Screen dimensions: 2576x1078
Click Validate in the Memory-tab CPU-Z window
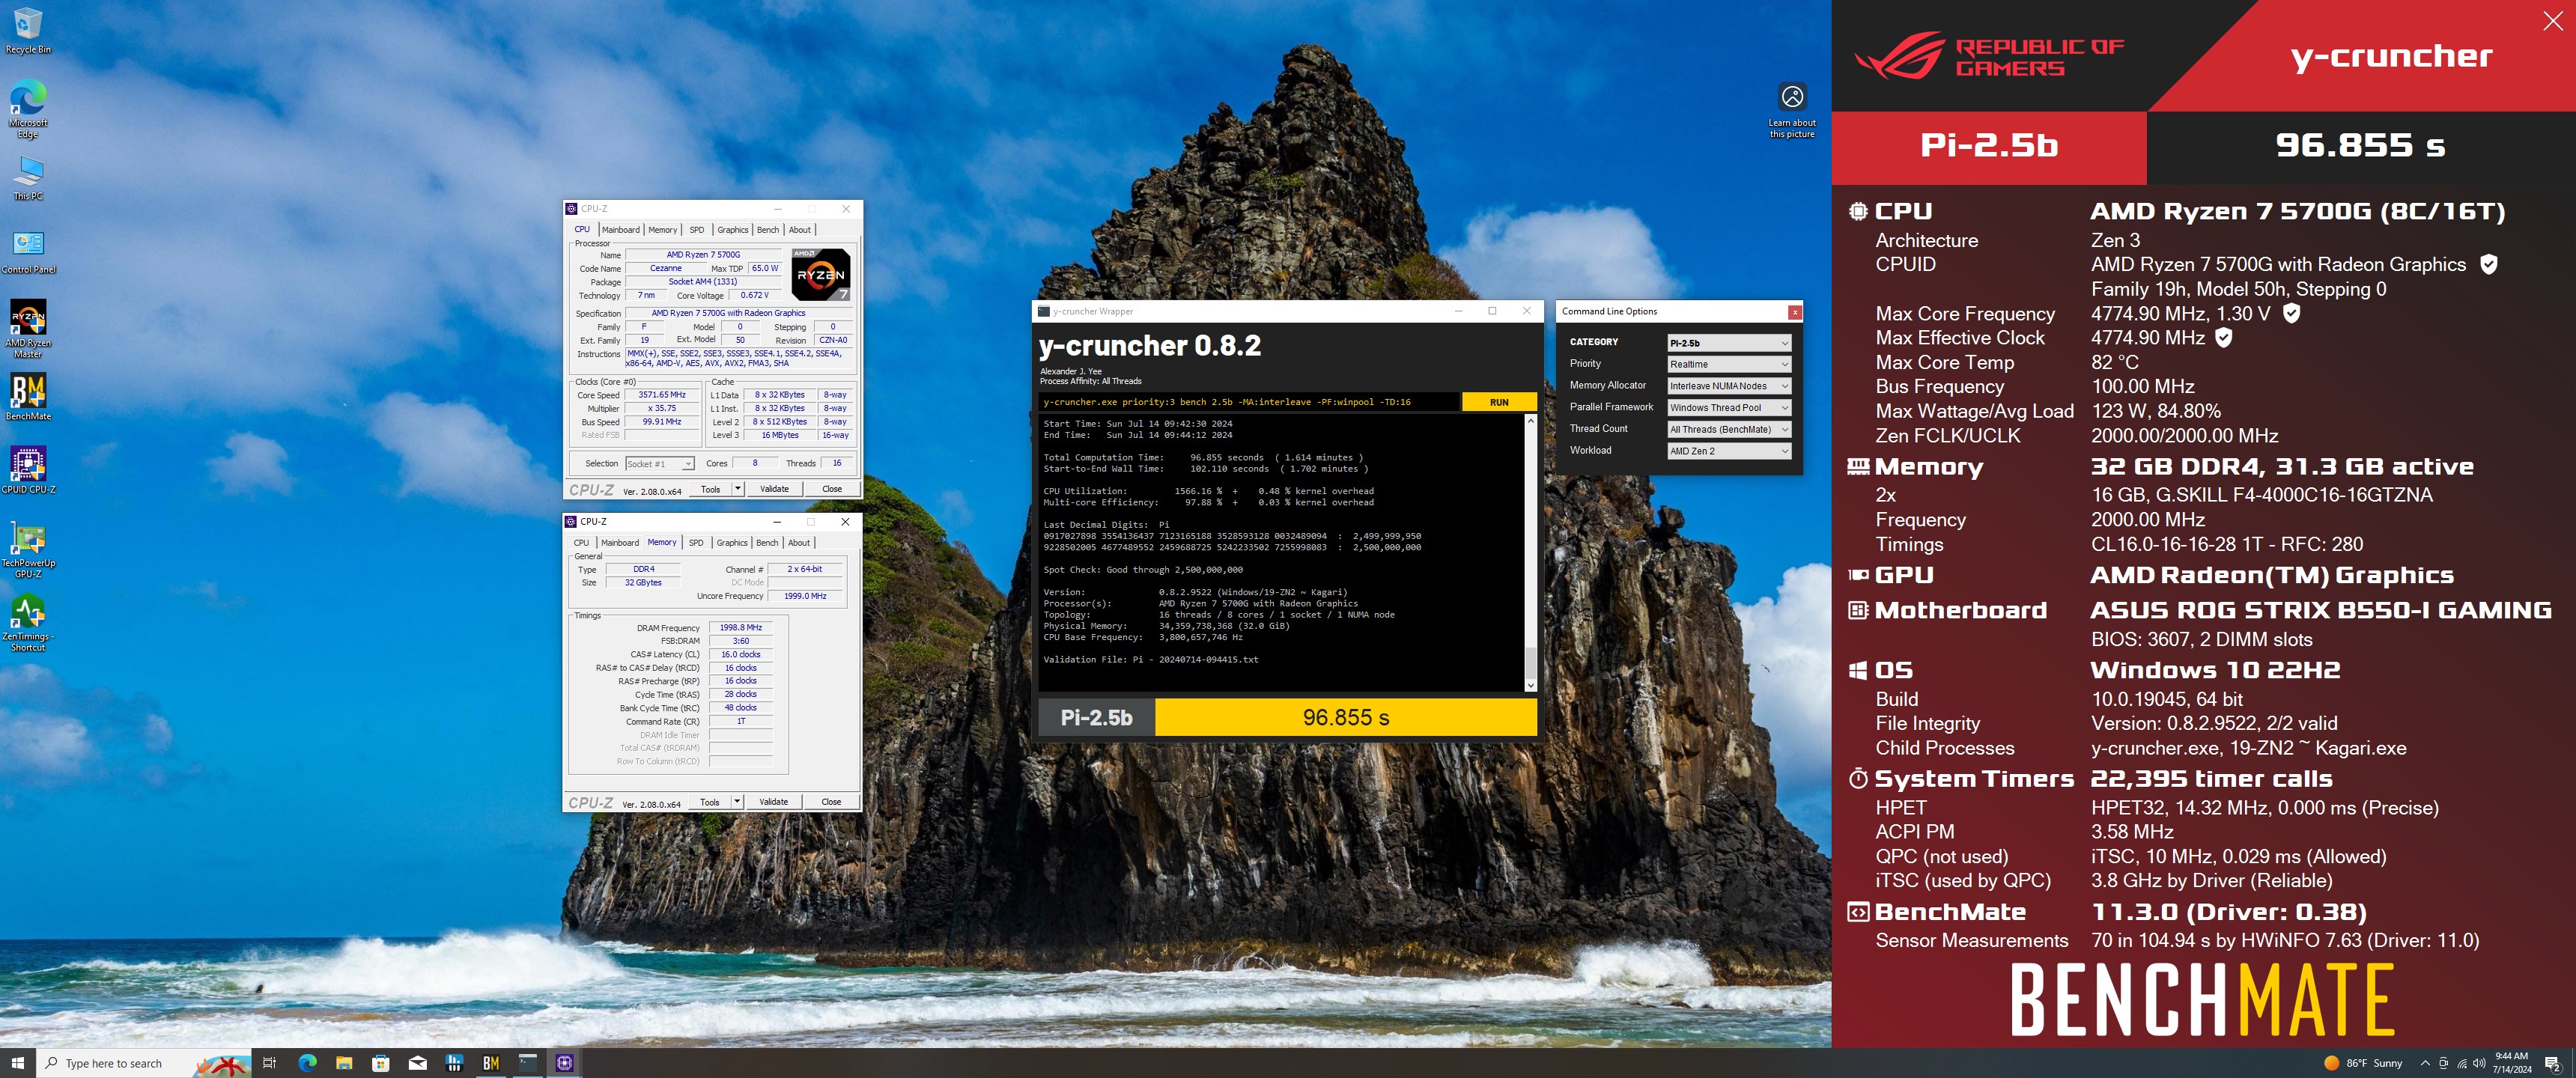[x=773, y=802]
